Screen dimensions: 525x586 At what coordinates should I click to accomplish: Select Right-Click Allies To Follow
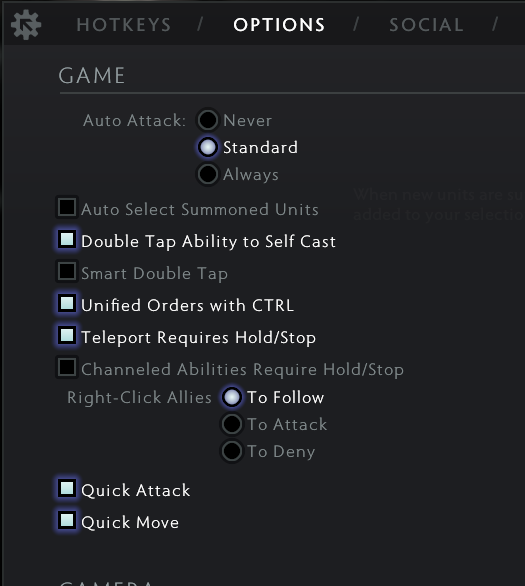pyautogui.click(x=232, y=397)
